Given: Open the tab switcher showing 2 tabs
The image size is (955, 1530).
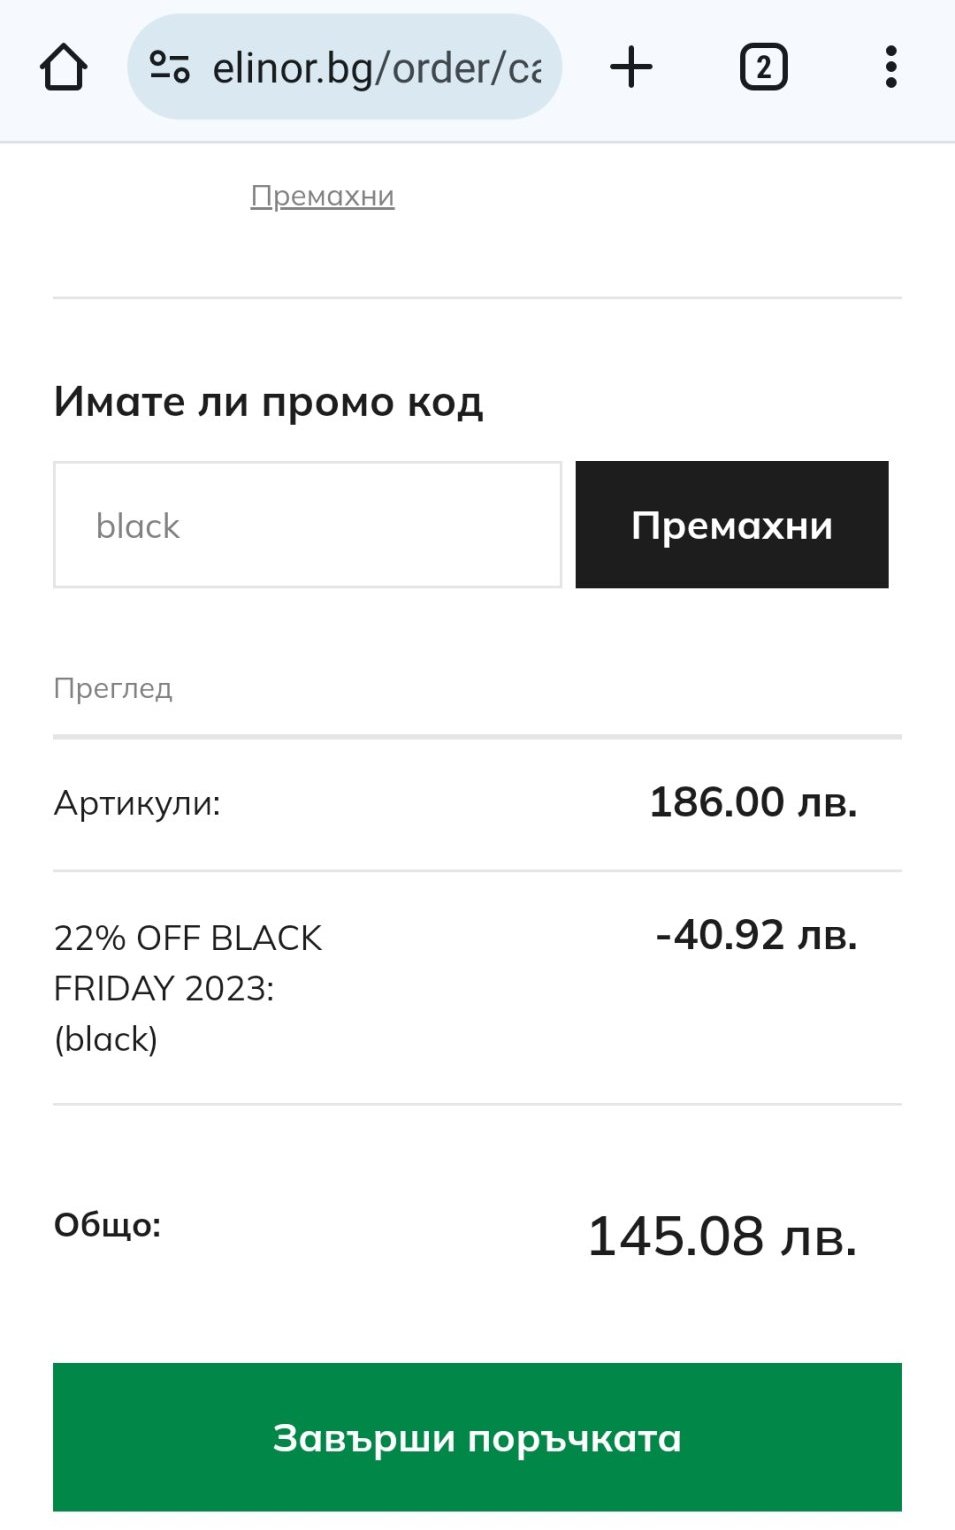Looking at the screenshot, I should pyautogui.click(x=763, y=68).
